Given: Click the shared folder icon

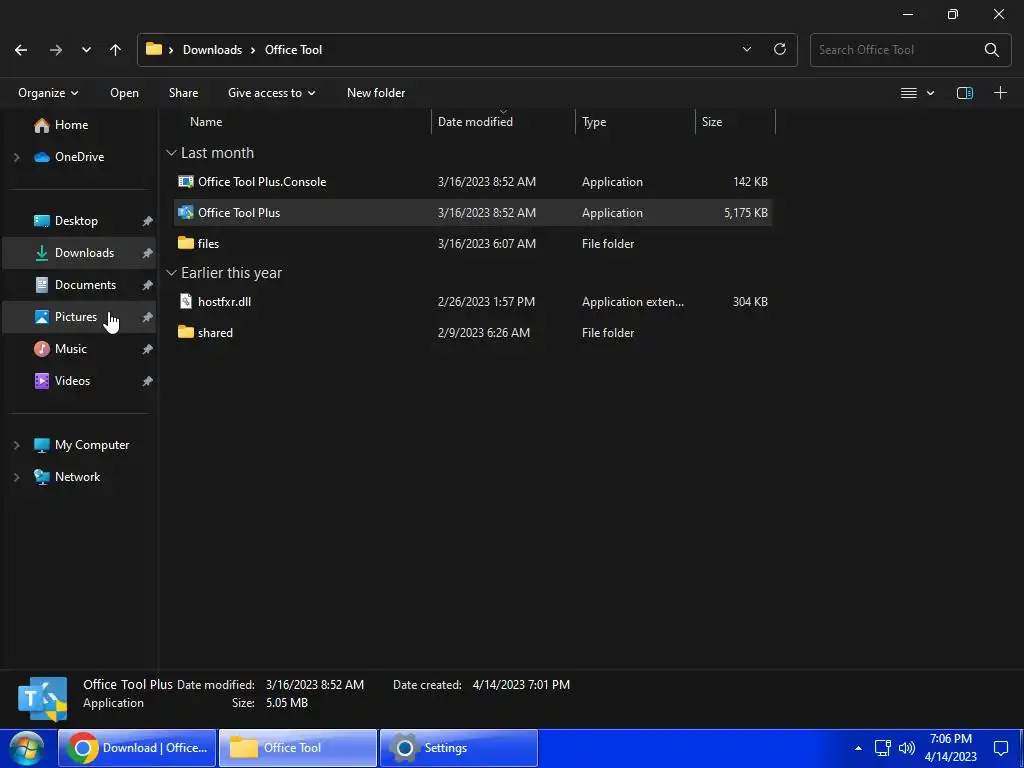Looking at the screenshot, I should (x=186, y=332).
